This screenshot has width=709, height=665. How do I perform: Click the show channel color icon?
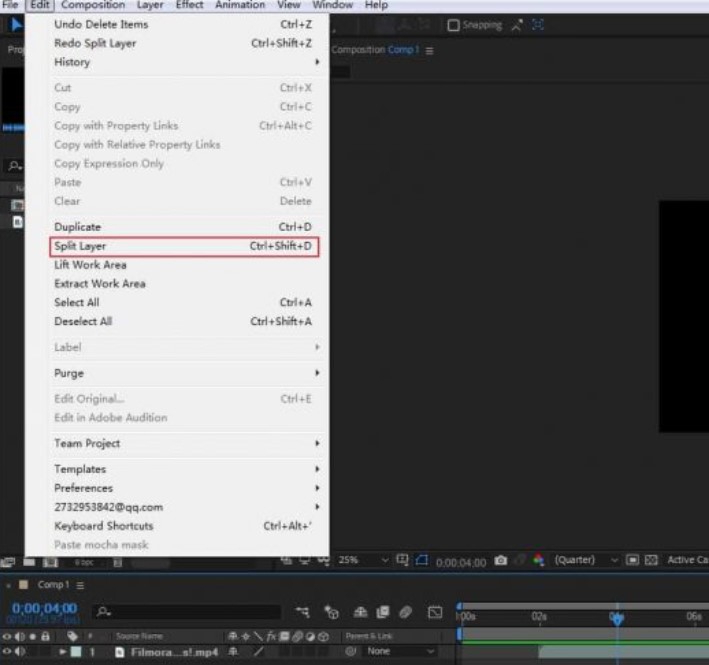tap(537, 561)
